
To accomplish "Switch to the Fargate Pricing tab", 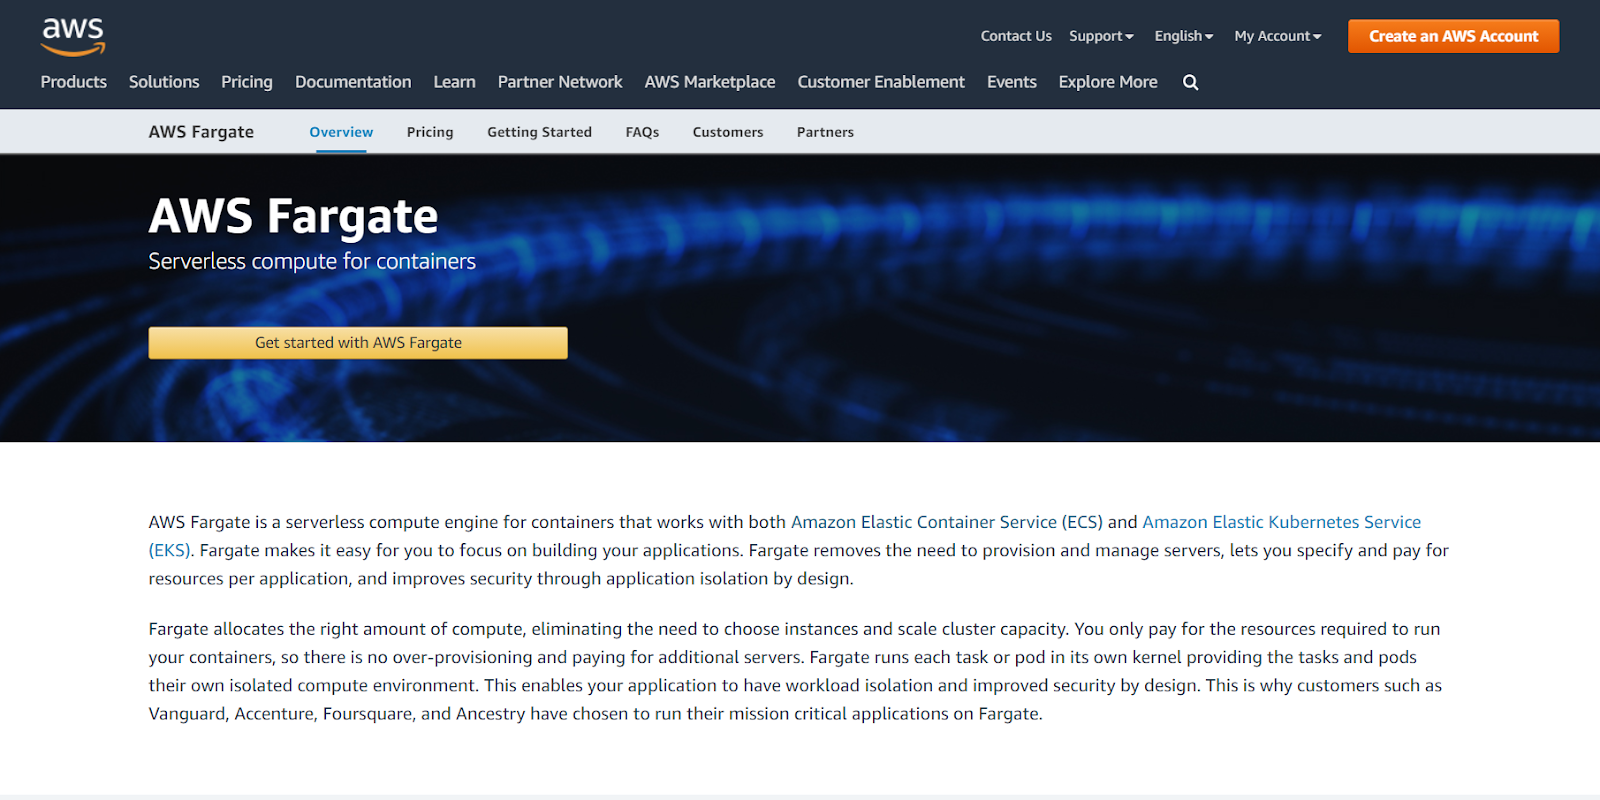I will click(x=430, y=132).
